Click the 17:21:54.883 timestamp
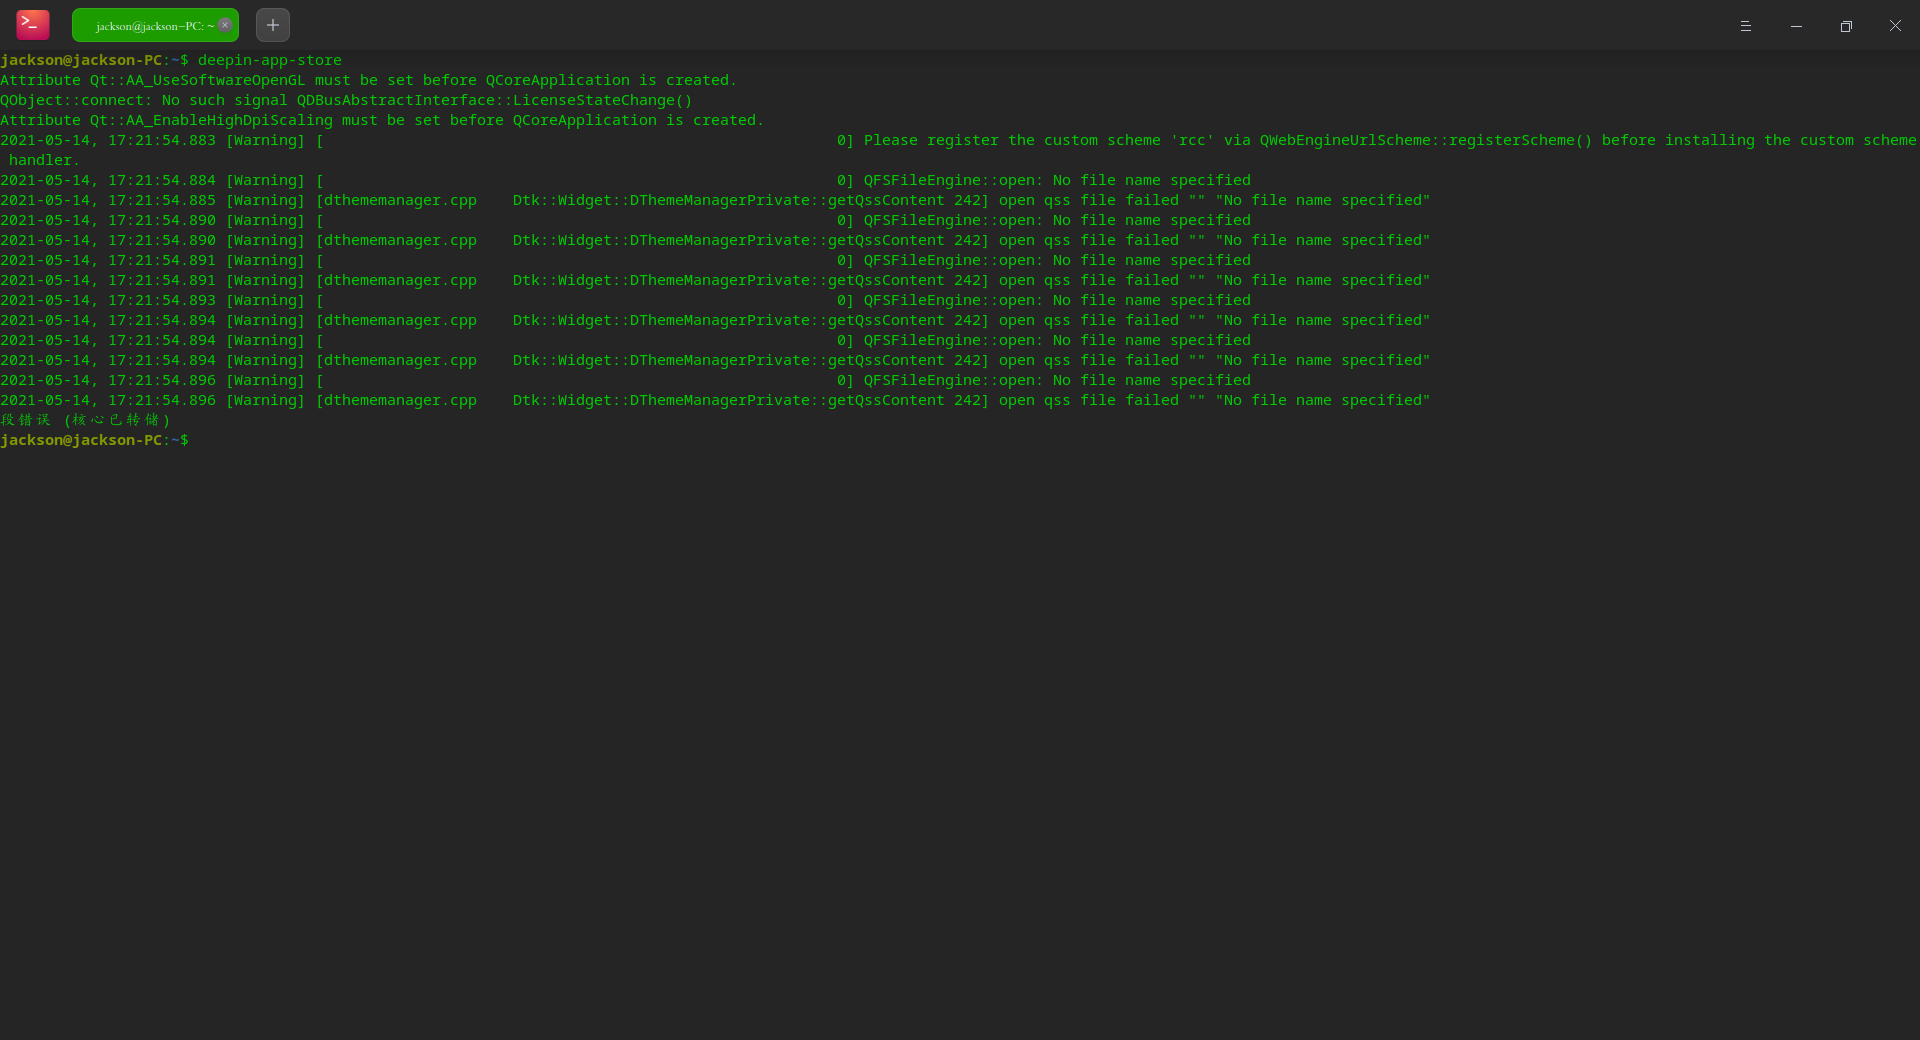Viewport: 1920px width, 1040px height. click(162, 141)
